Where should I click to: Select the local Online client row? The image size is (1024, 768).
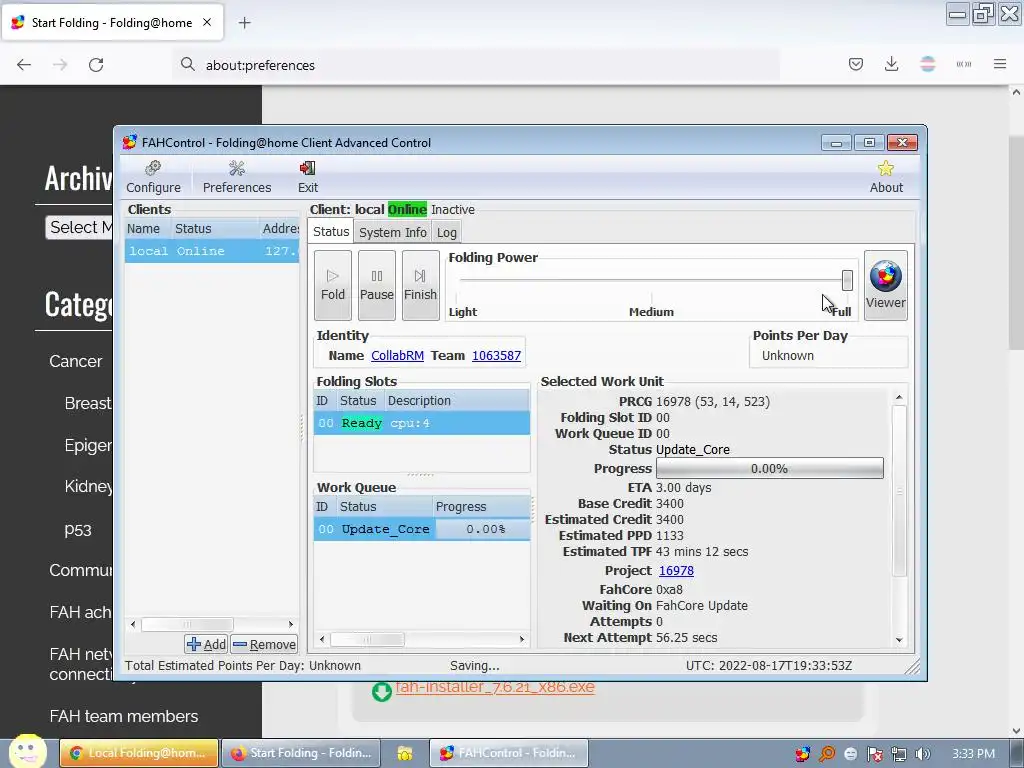point(212,251)
